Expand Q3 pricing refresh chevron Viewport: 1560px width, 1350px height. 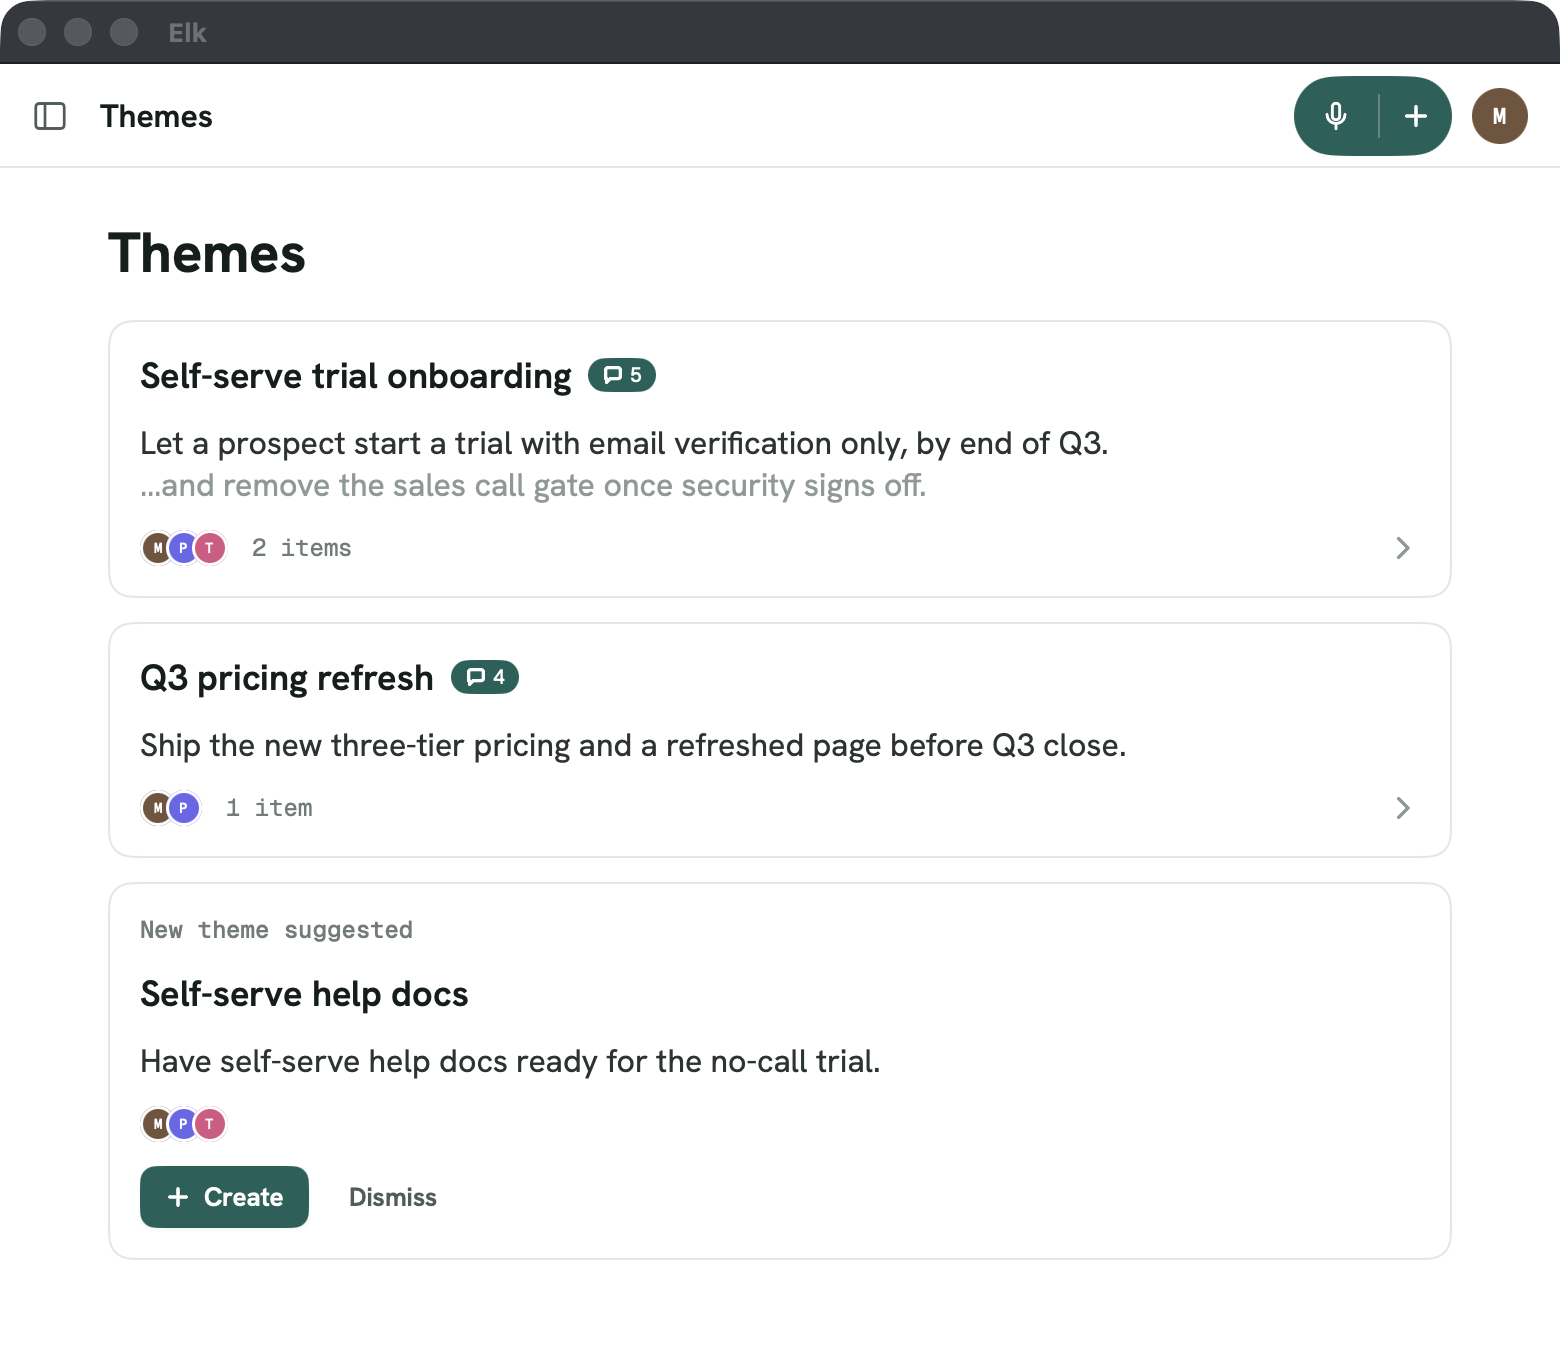coord(1403,808)
